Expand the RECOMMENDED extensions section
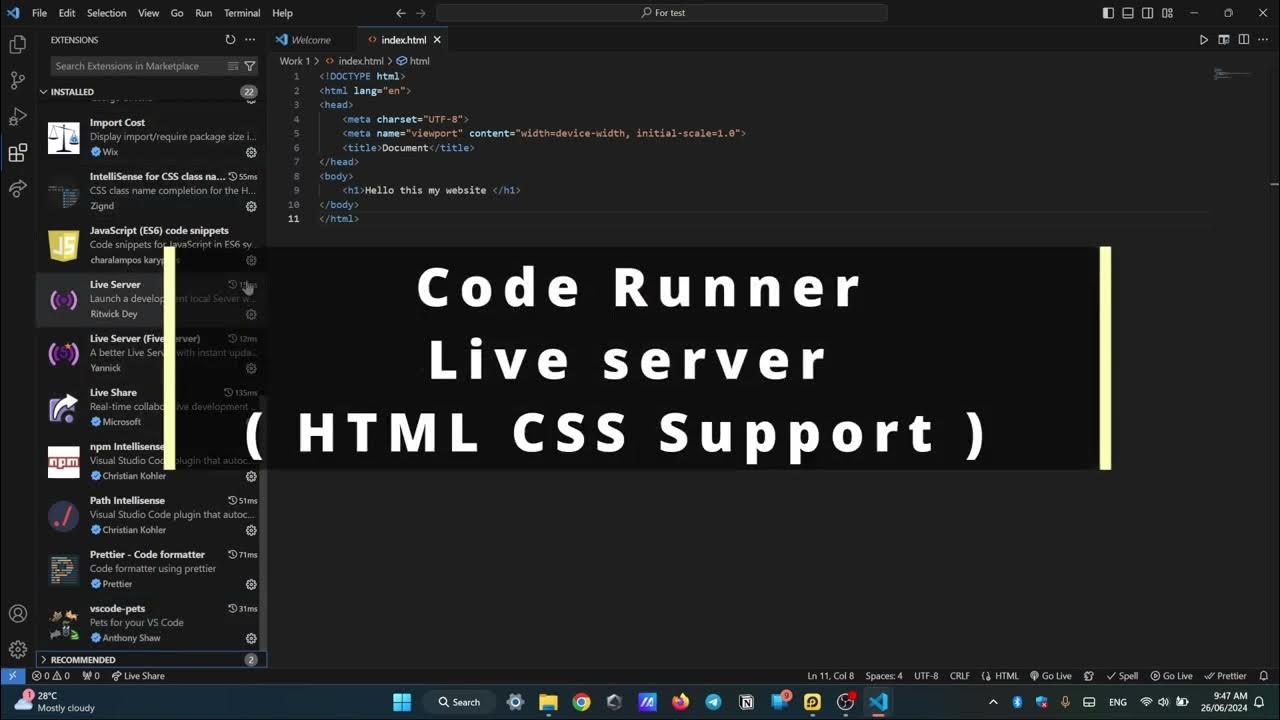 (x=150, y=660)
